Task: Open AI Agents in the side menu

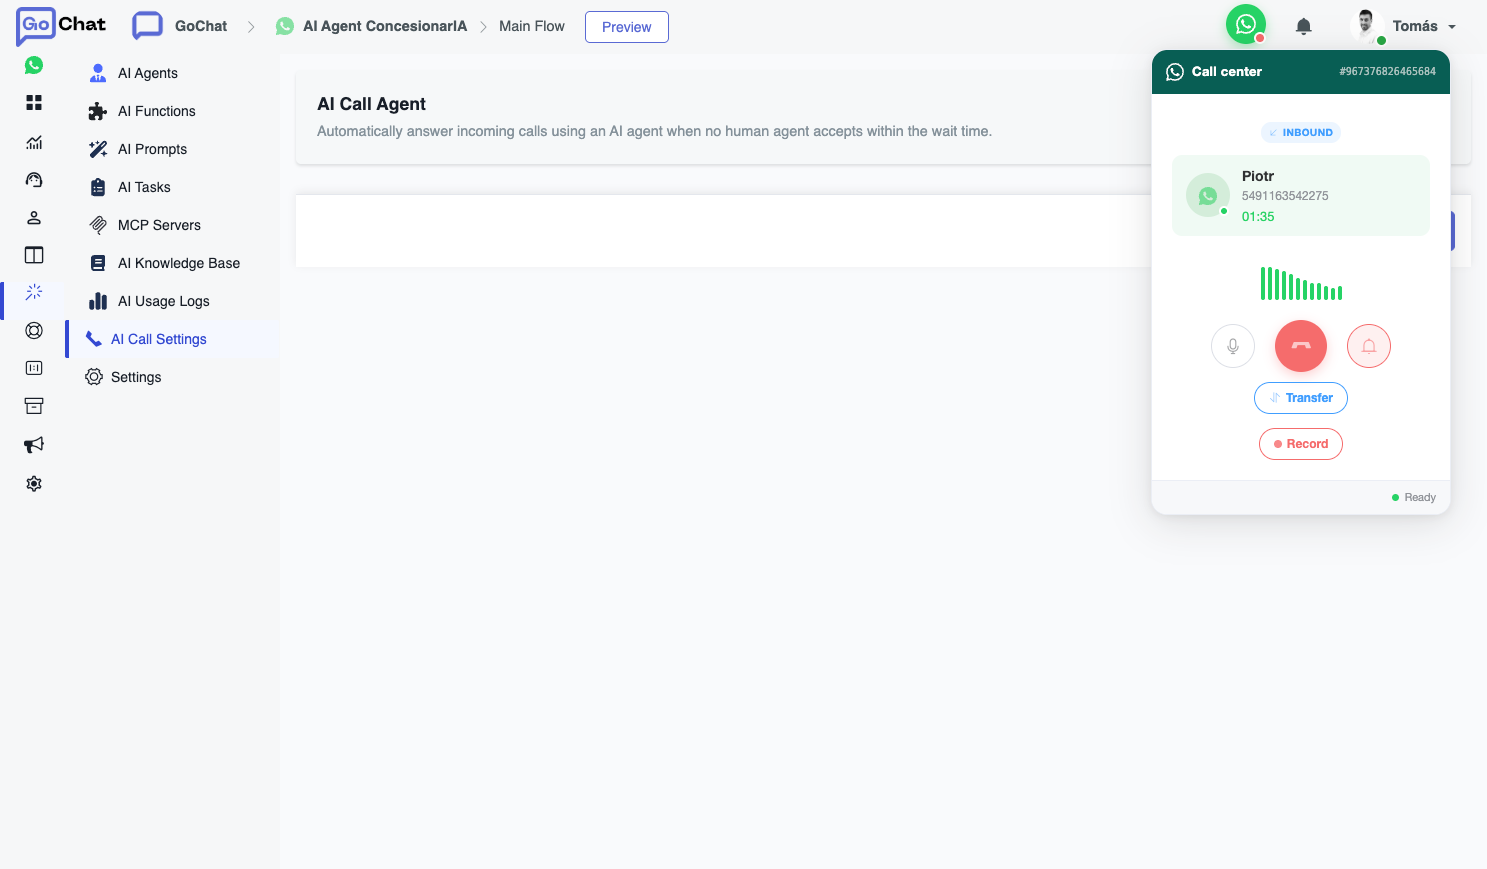Action: 148,73
